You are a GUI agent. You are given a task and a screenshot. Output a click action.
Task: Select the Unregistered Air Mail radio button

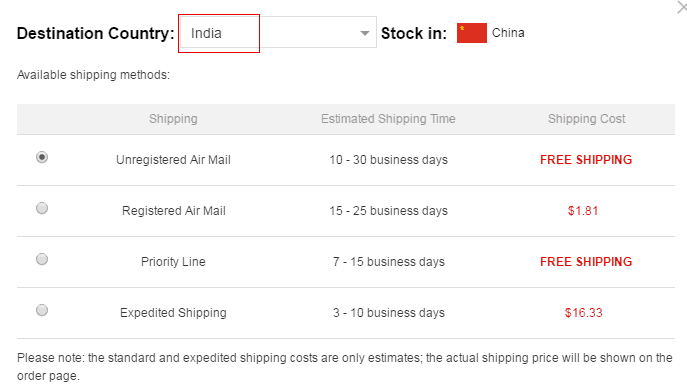(x=42, y=157)
